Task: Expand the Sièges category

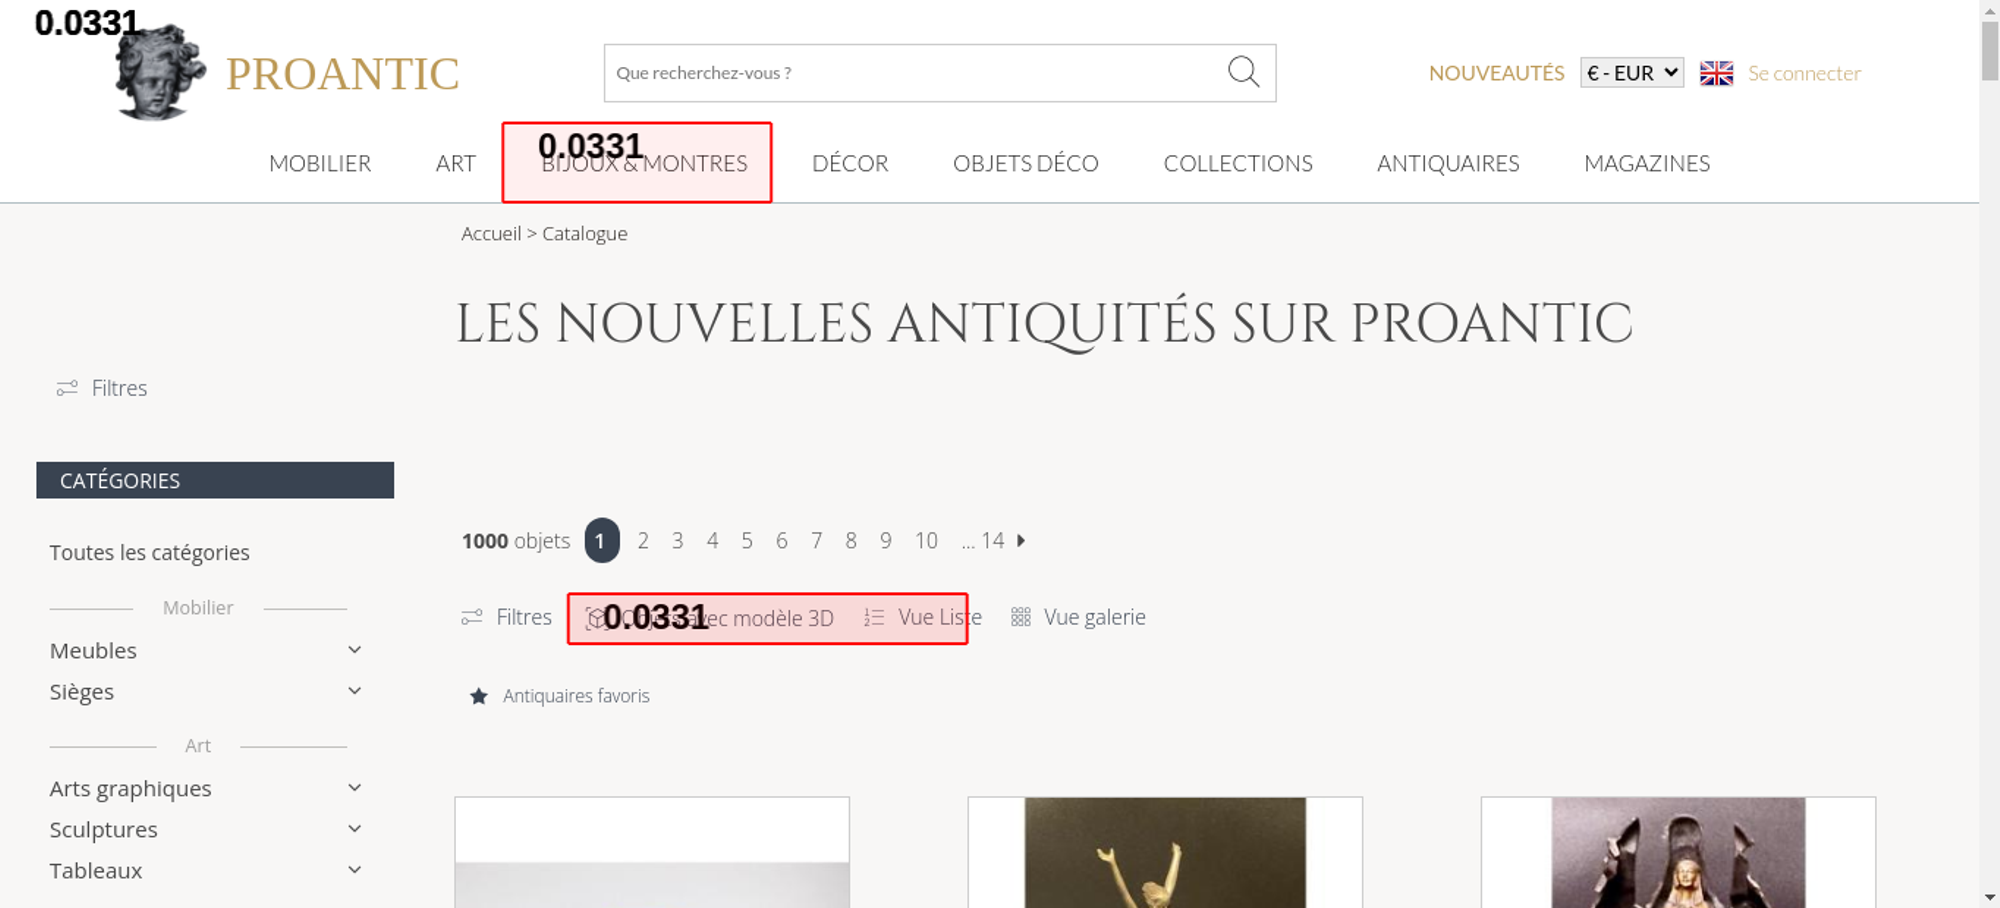Action: pos(354,691)
